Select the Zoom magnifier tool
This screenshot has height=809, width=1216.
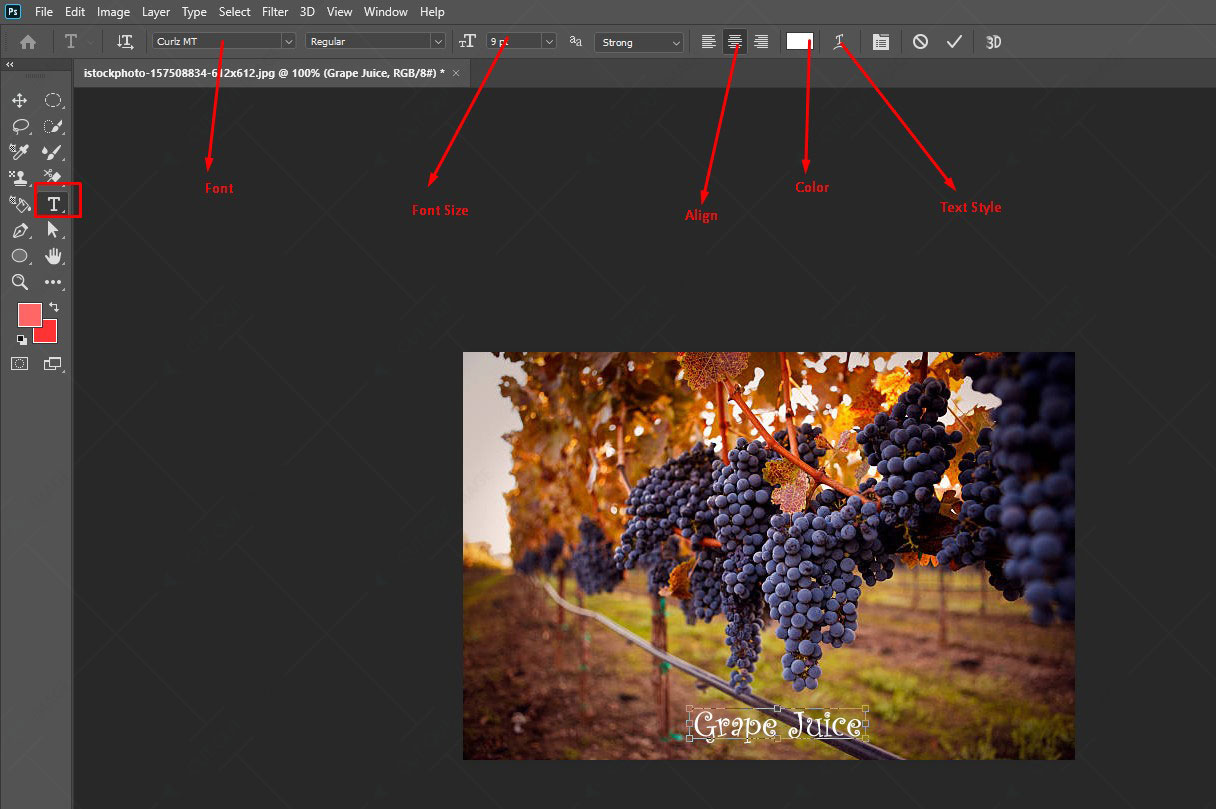(19, 282)
